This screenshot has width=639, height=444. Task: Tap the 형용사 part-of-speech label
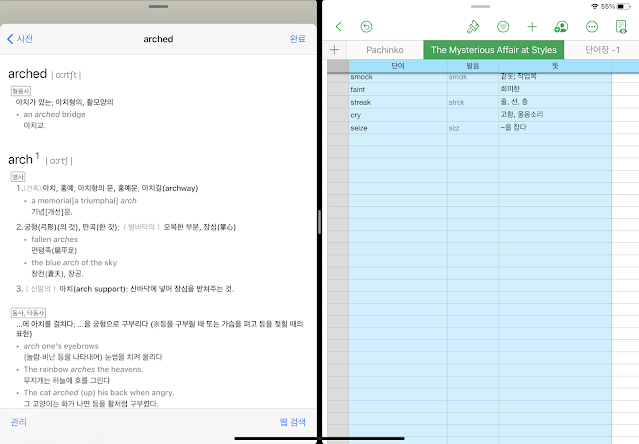(20, 91)
